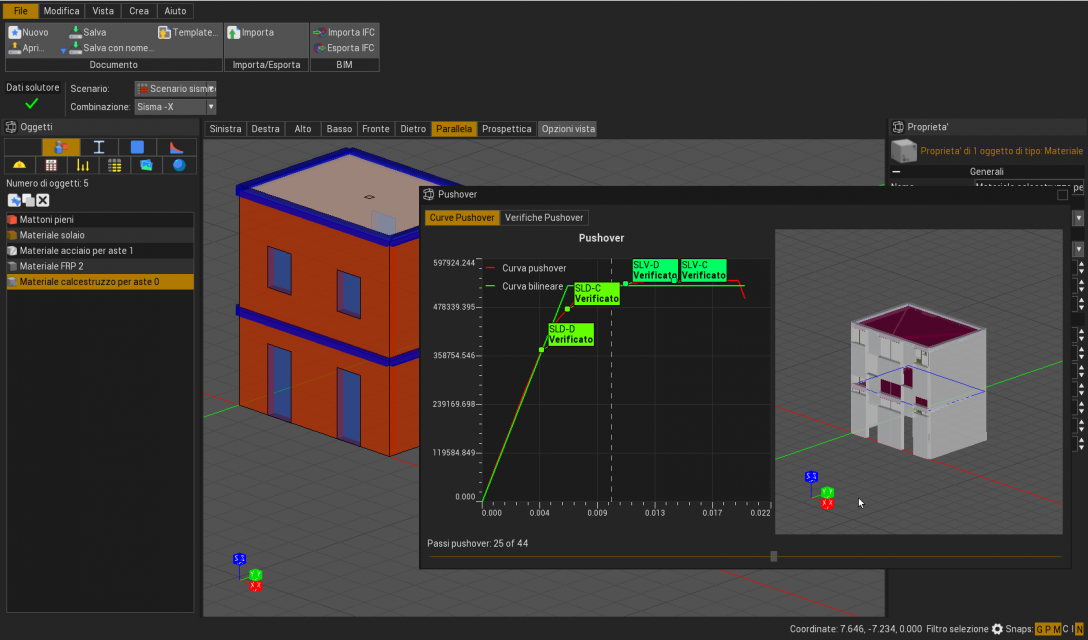Image resolution: width=1088 pixels, height=640 pixels.
Task: Select the beam section icon in Oggetti
Action: pos(99,147)
